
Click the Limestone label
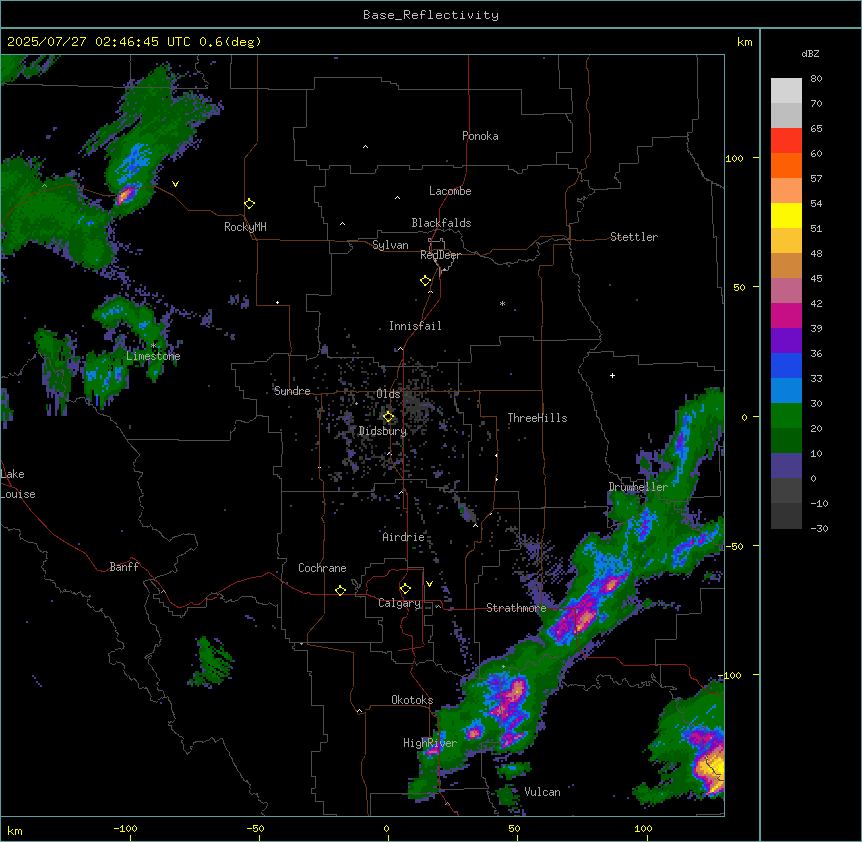153,356
